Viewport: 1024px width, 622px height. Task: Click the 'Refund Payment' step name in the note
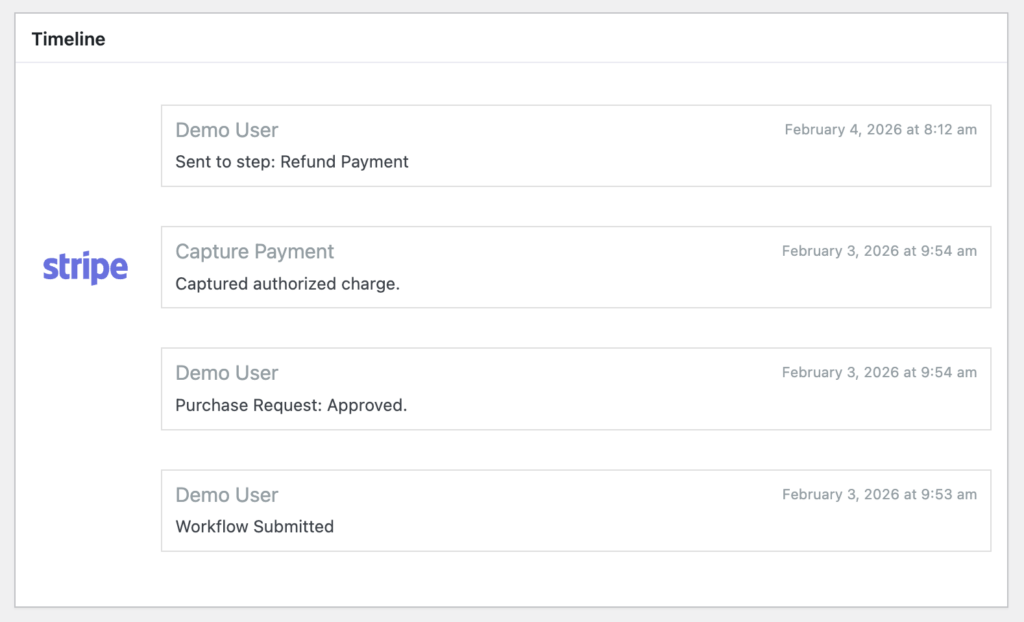coord(344,162)
